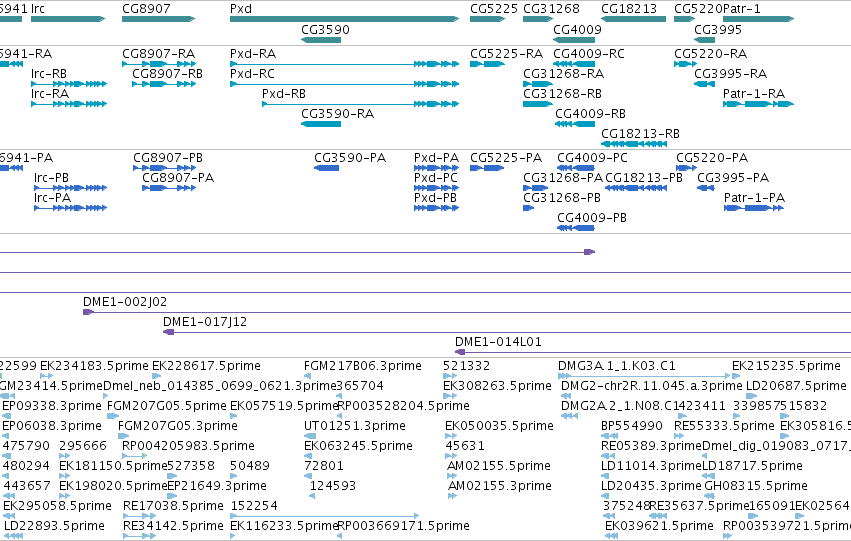Click the FGM207G05.5prime label
851x541 pixels.
[x=167, y=406]
